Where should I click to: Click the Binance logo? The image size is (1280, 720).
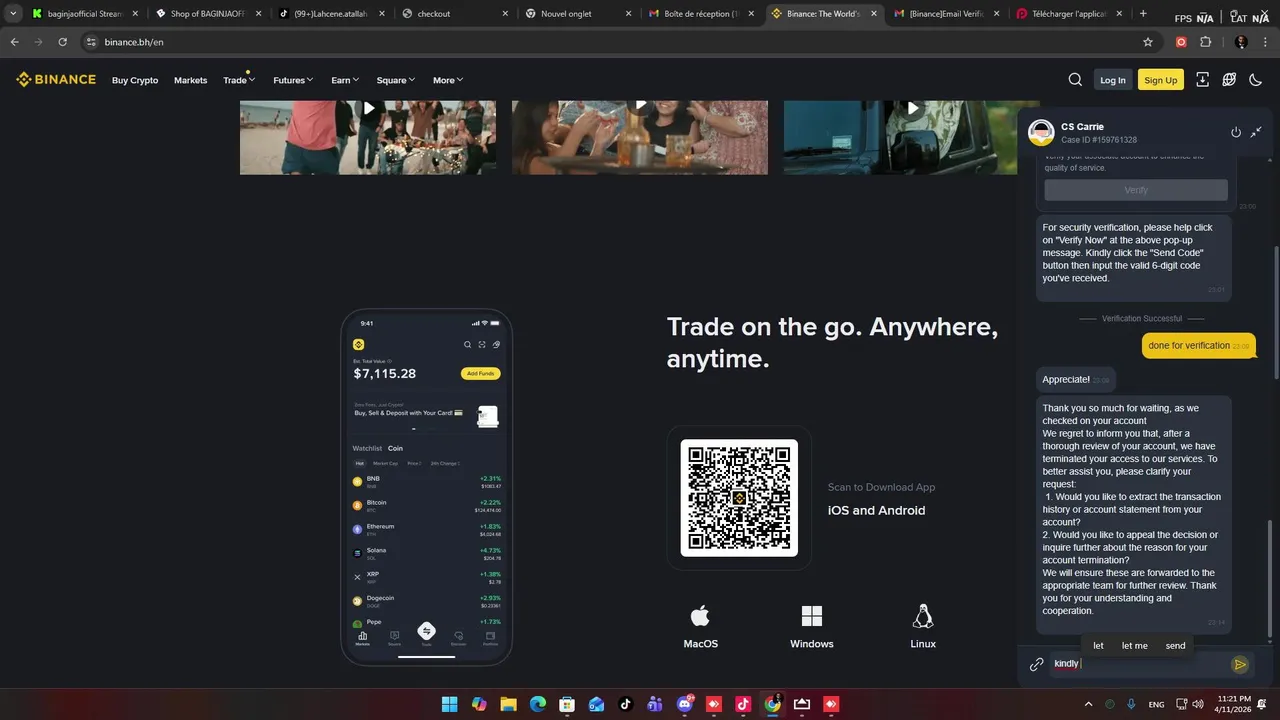pyautogui.click(x=56, y=80)
